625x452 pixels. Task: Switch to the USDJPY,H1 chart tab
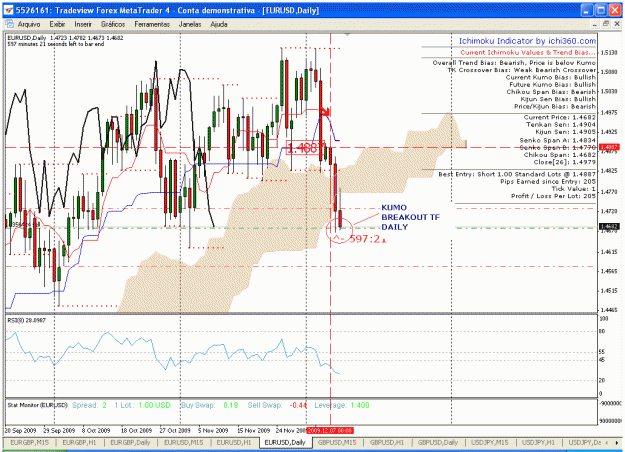pos(538,442)
